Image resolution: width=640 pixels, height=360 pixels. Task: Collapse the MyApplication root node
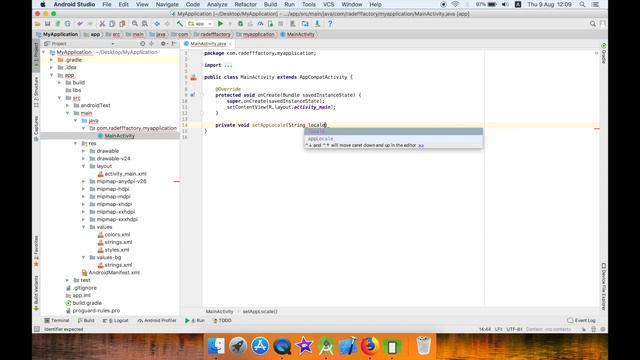point(44,52)
